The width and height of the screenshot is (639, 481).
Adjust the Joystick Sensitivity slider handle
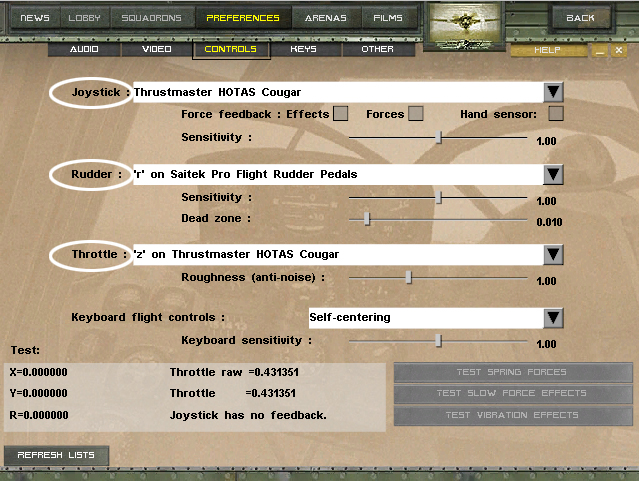(x=438, y=137)
